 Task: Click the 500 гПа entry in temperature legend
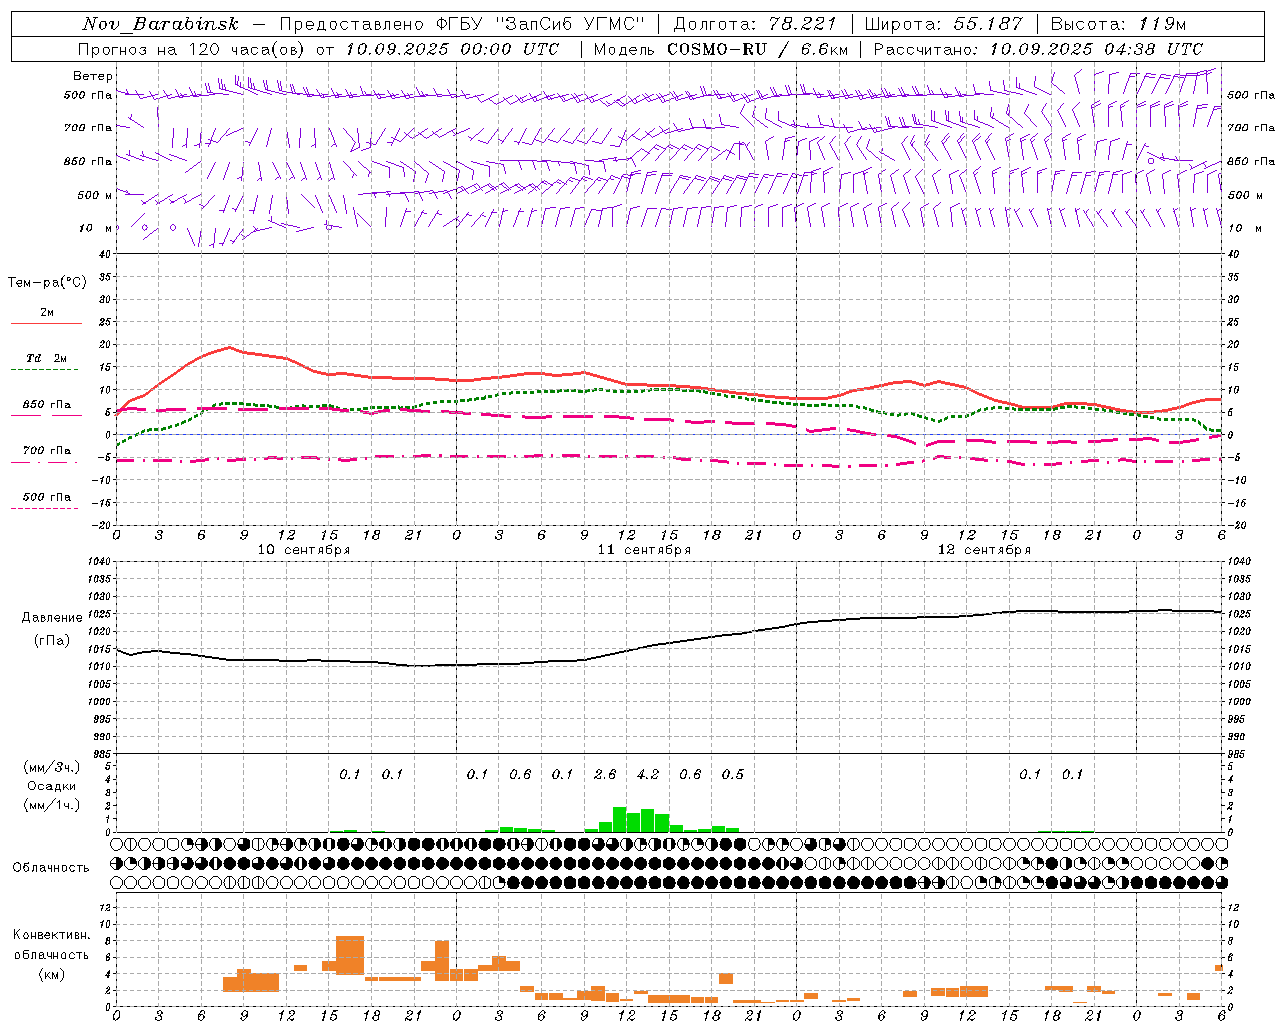pos(47,497)
